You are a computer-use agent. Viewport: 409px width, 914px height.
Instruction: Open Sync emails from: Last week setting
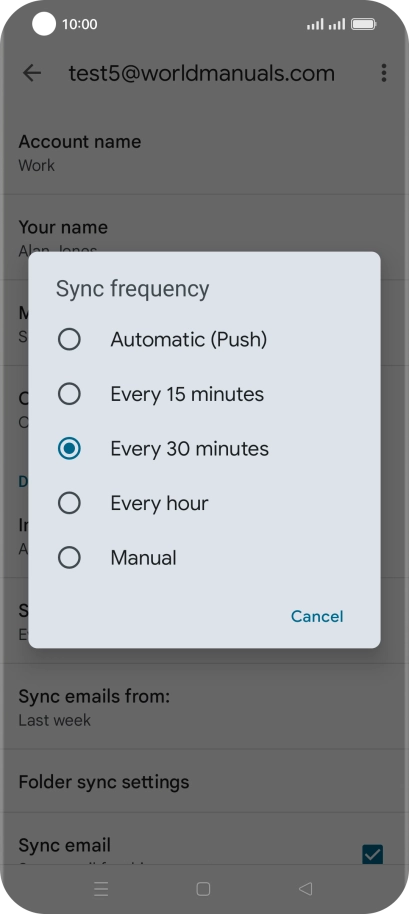point(204,707)
